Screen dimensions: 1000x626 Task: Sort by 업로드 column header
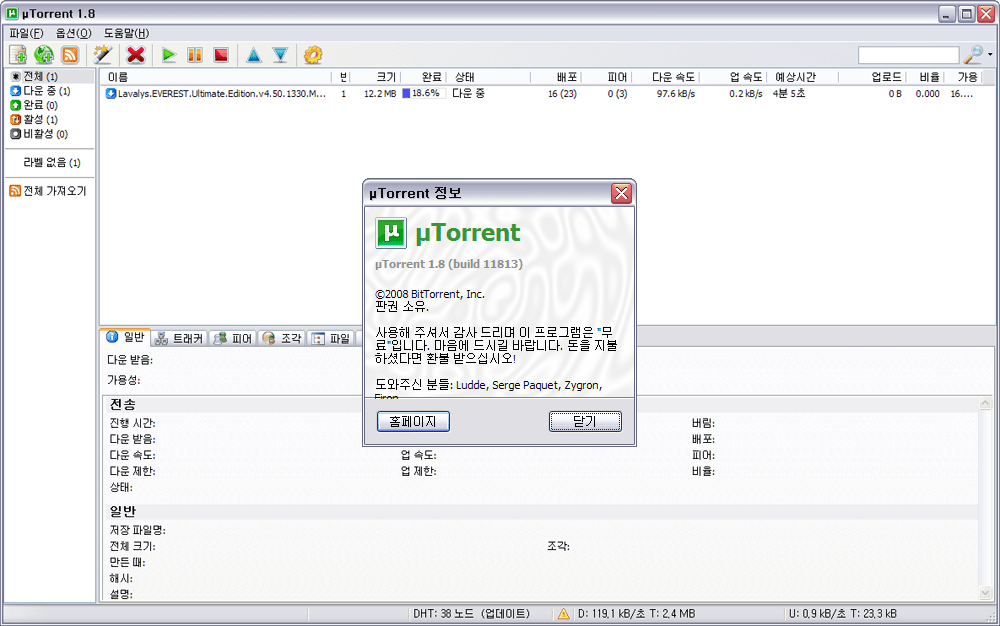[872, 77]
